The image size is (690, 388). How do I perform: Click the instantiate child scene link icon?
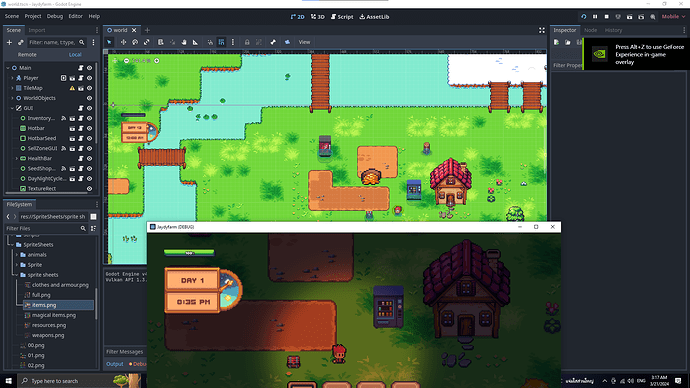point(20,42)
